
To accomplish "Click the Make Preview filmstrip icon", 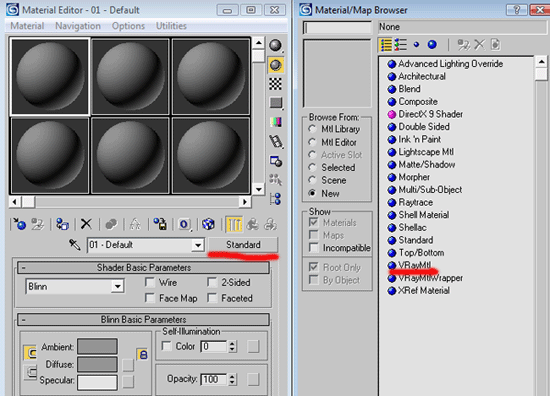I will pyautogui.click(x=276, y=142).
